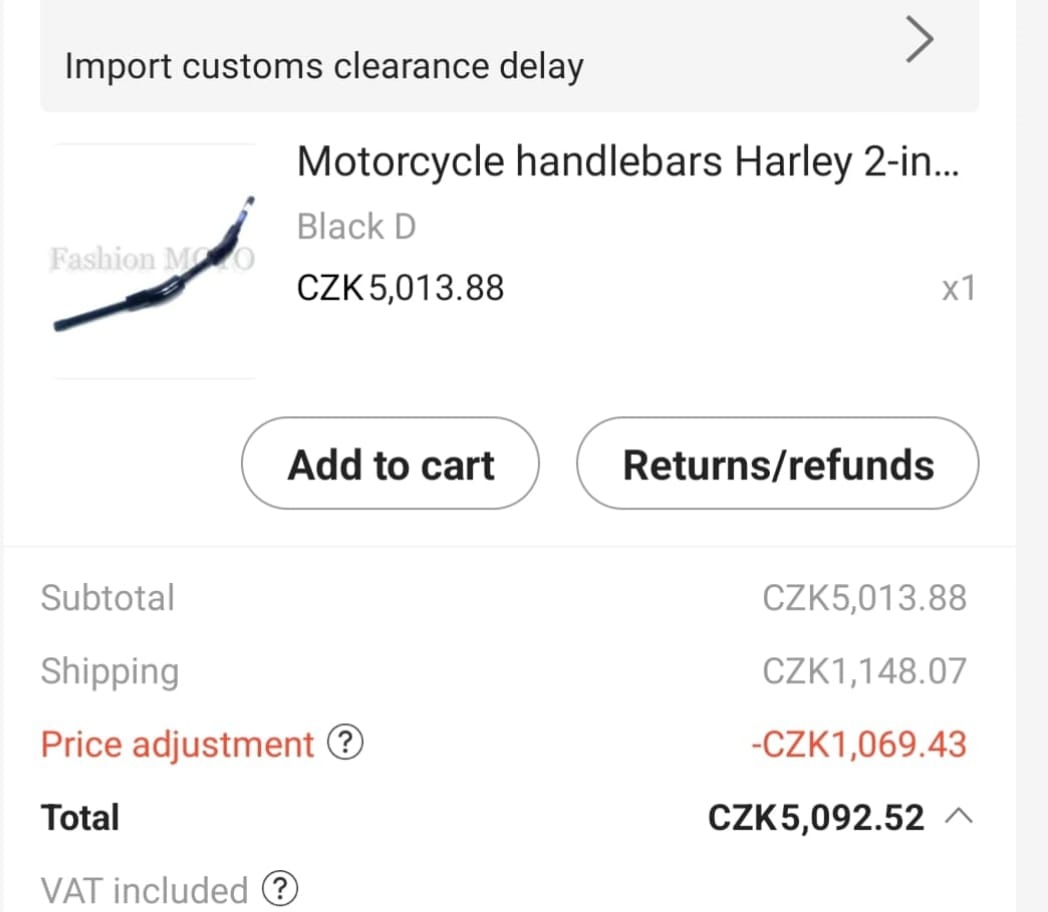Click the Black D variant label
Image resolution: width=1048 pixels, height=912 pixels.
pos(356,226)
